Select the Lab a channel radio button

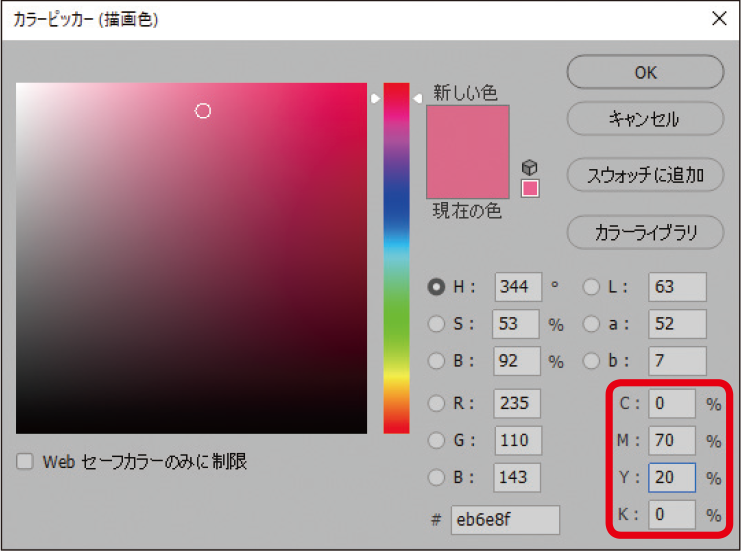tap(591, 324)
